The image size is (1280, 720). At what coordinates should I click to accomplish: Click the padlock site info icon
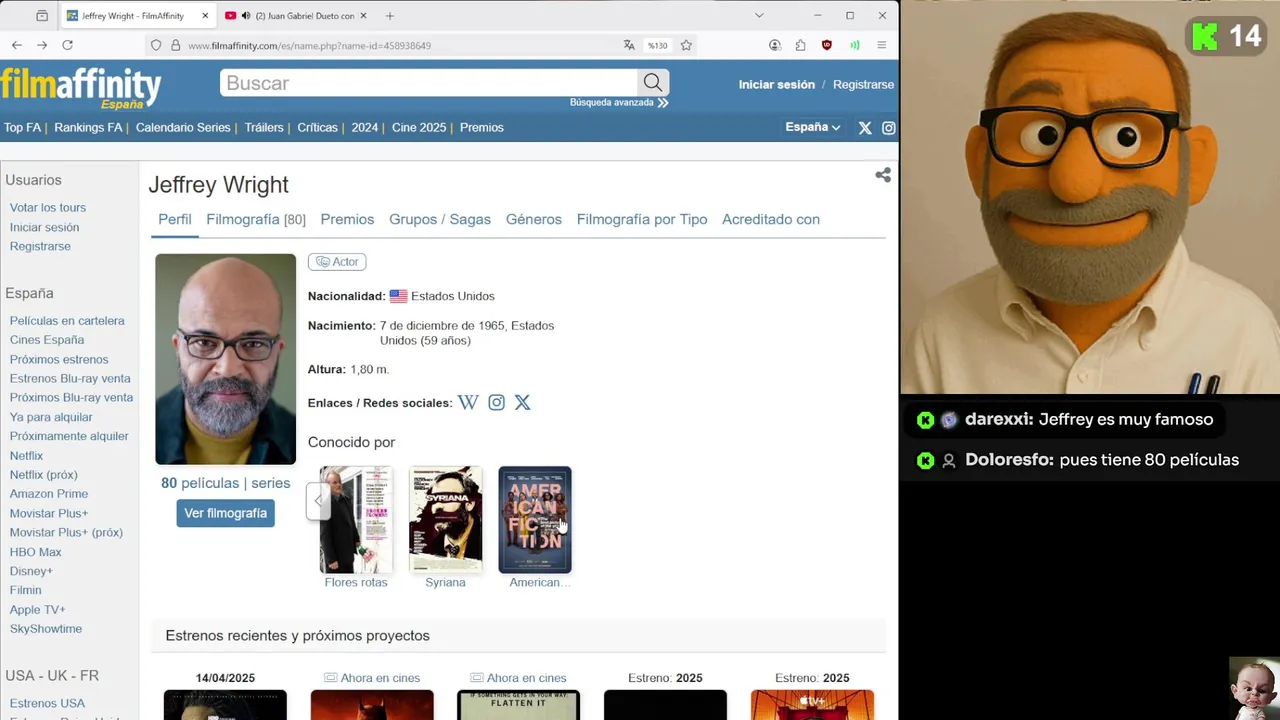(x=175, y=45)
